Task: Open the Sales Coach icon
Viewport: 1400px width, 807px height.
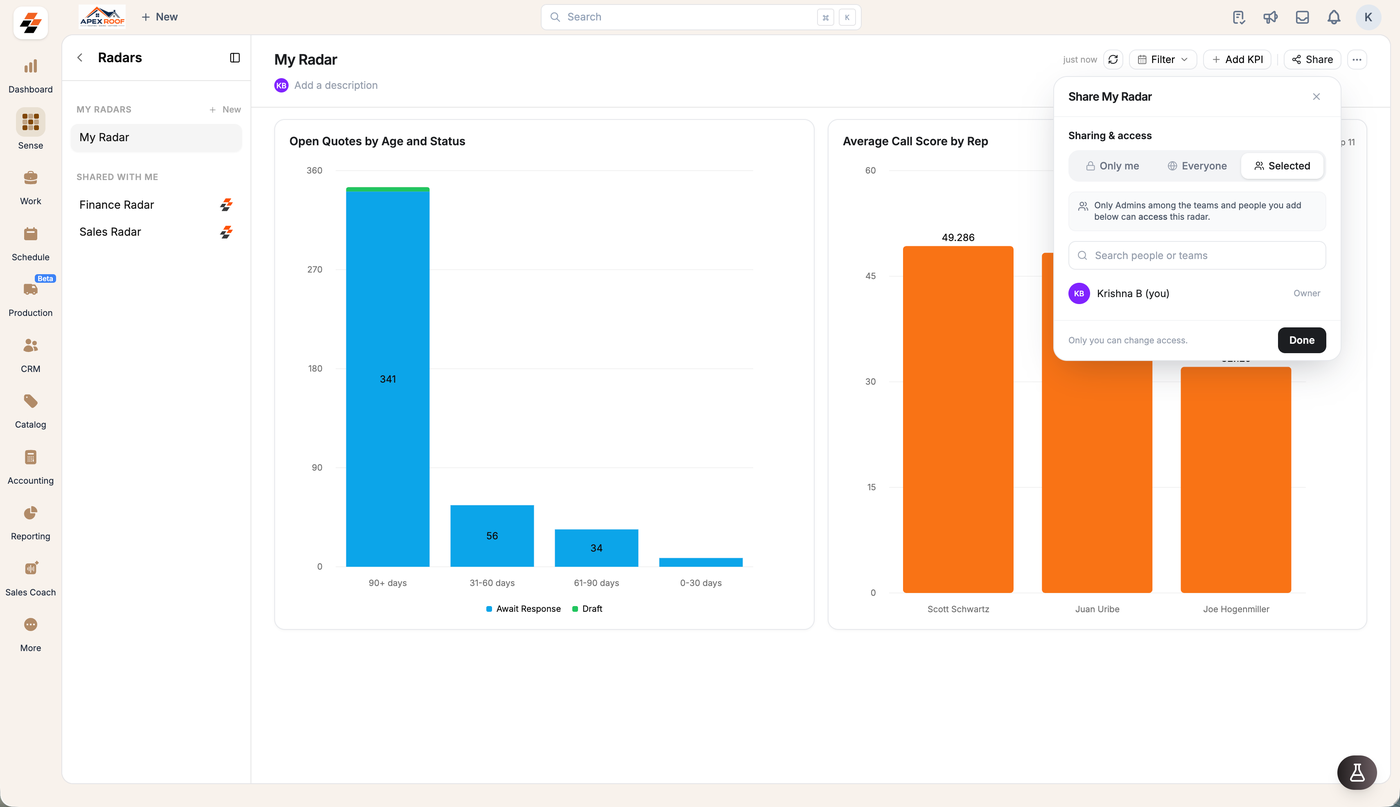Action: tap(30, 568)
